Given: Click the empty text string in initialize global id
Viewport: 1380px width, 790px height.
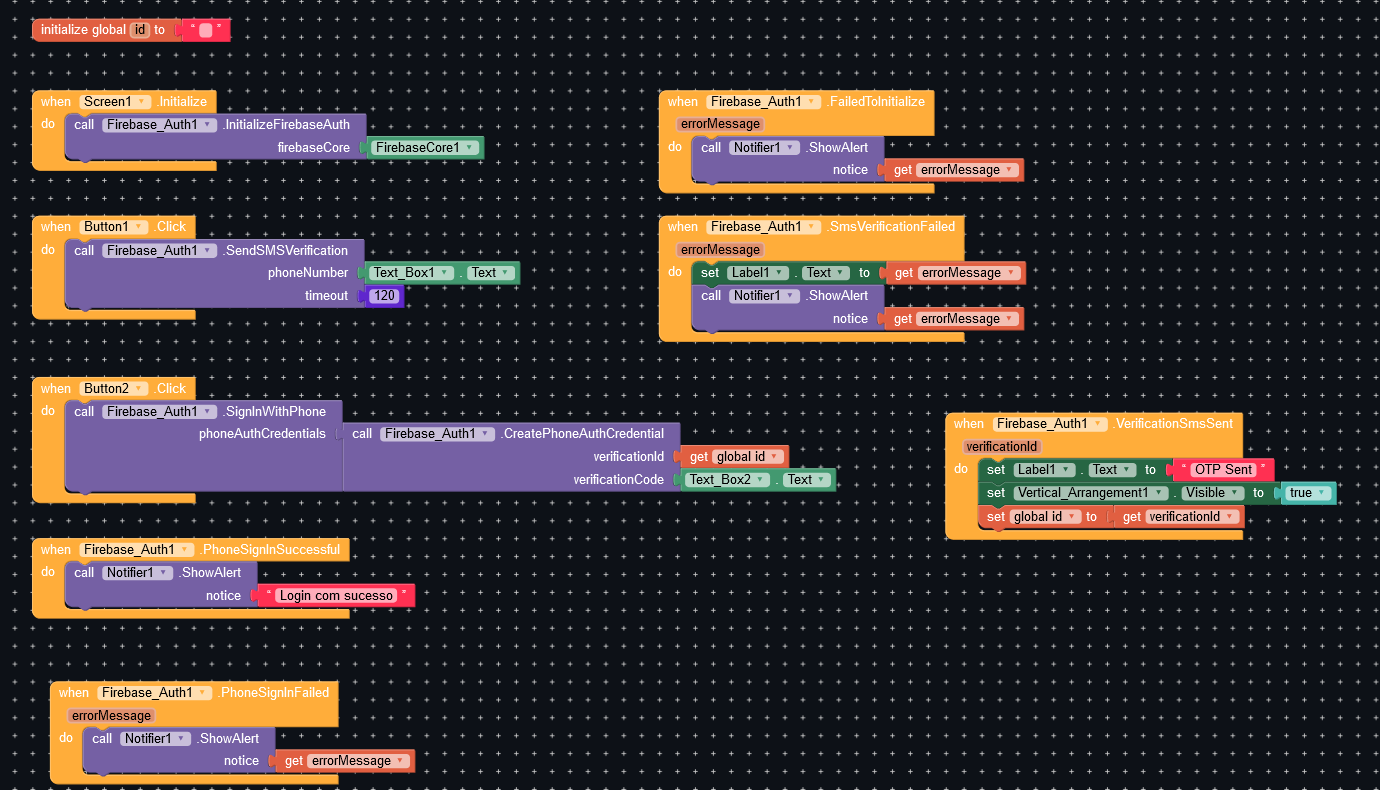Looking at the screenshot, I should point(205,30).
